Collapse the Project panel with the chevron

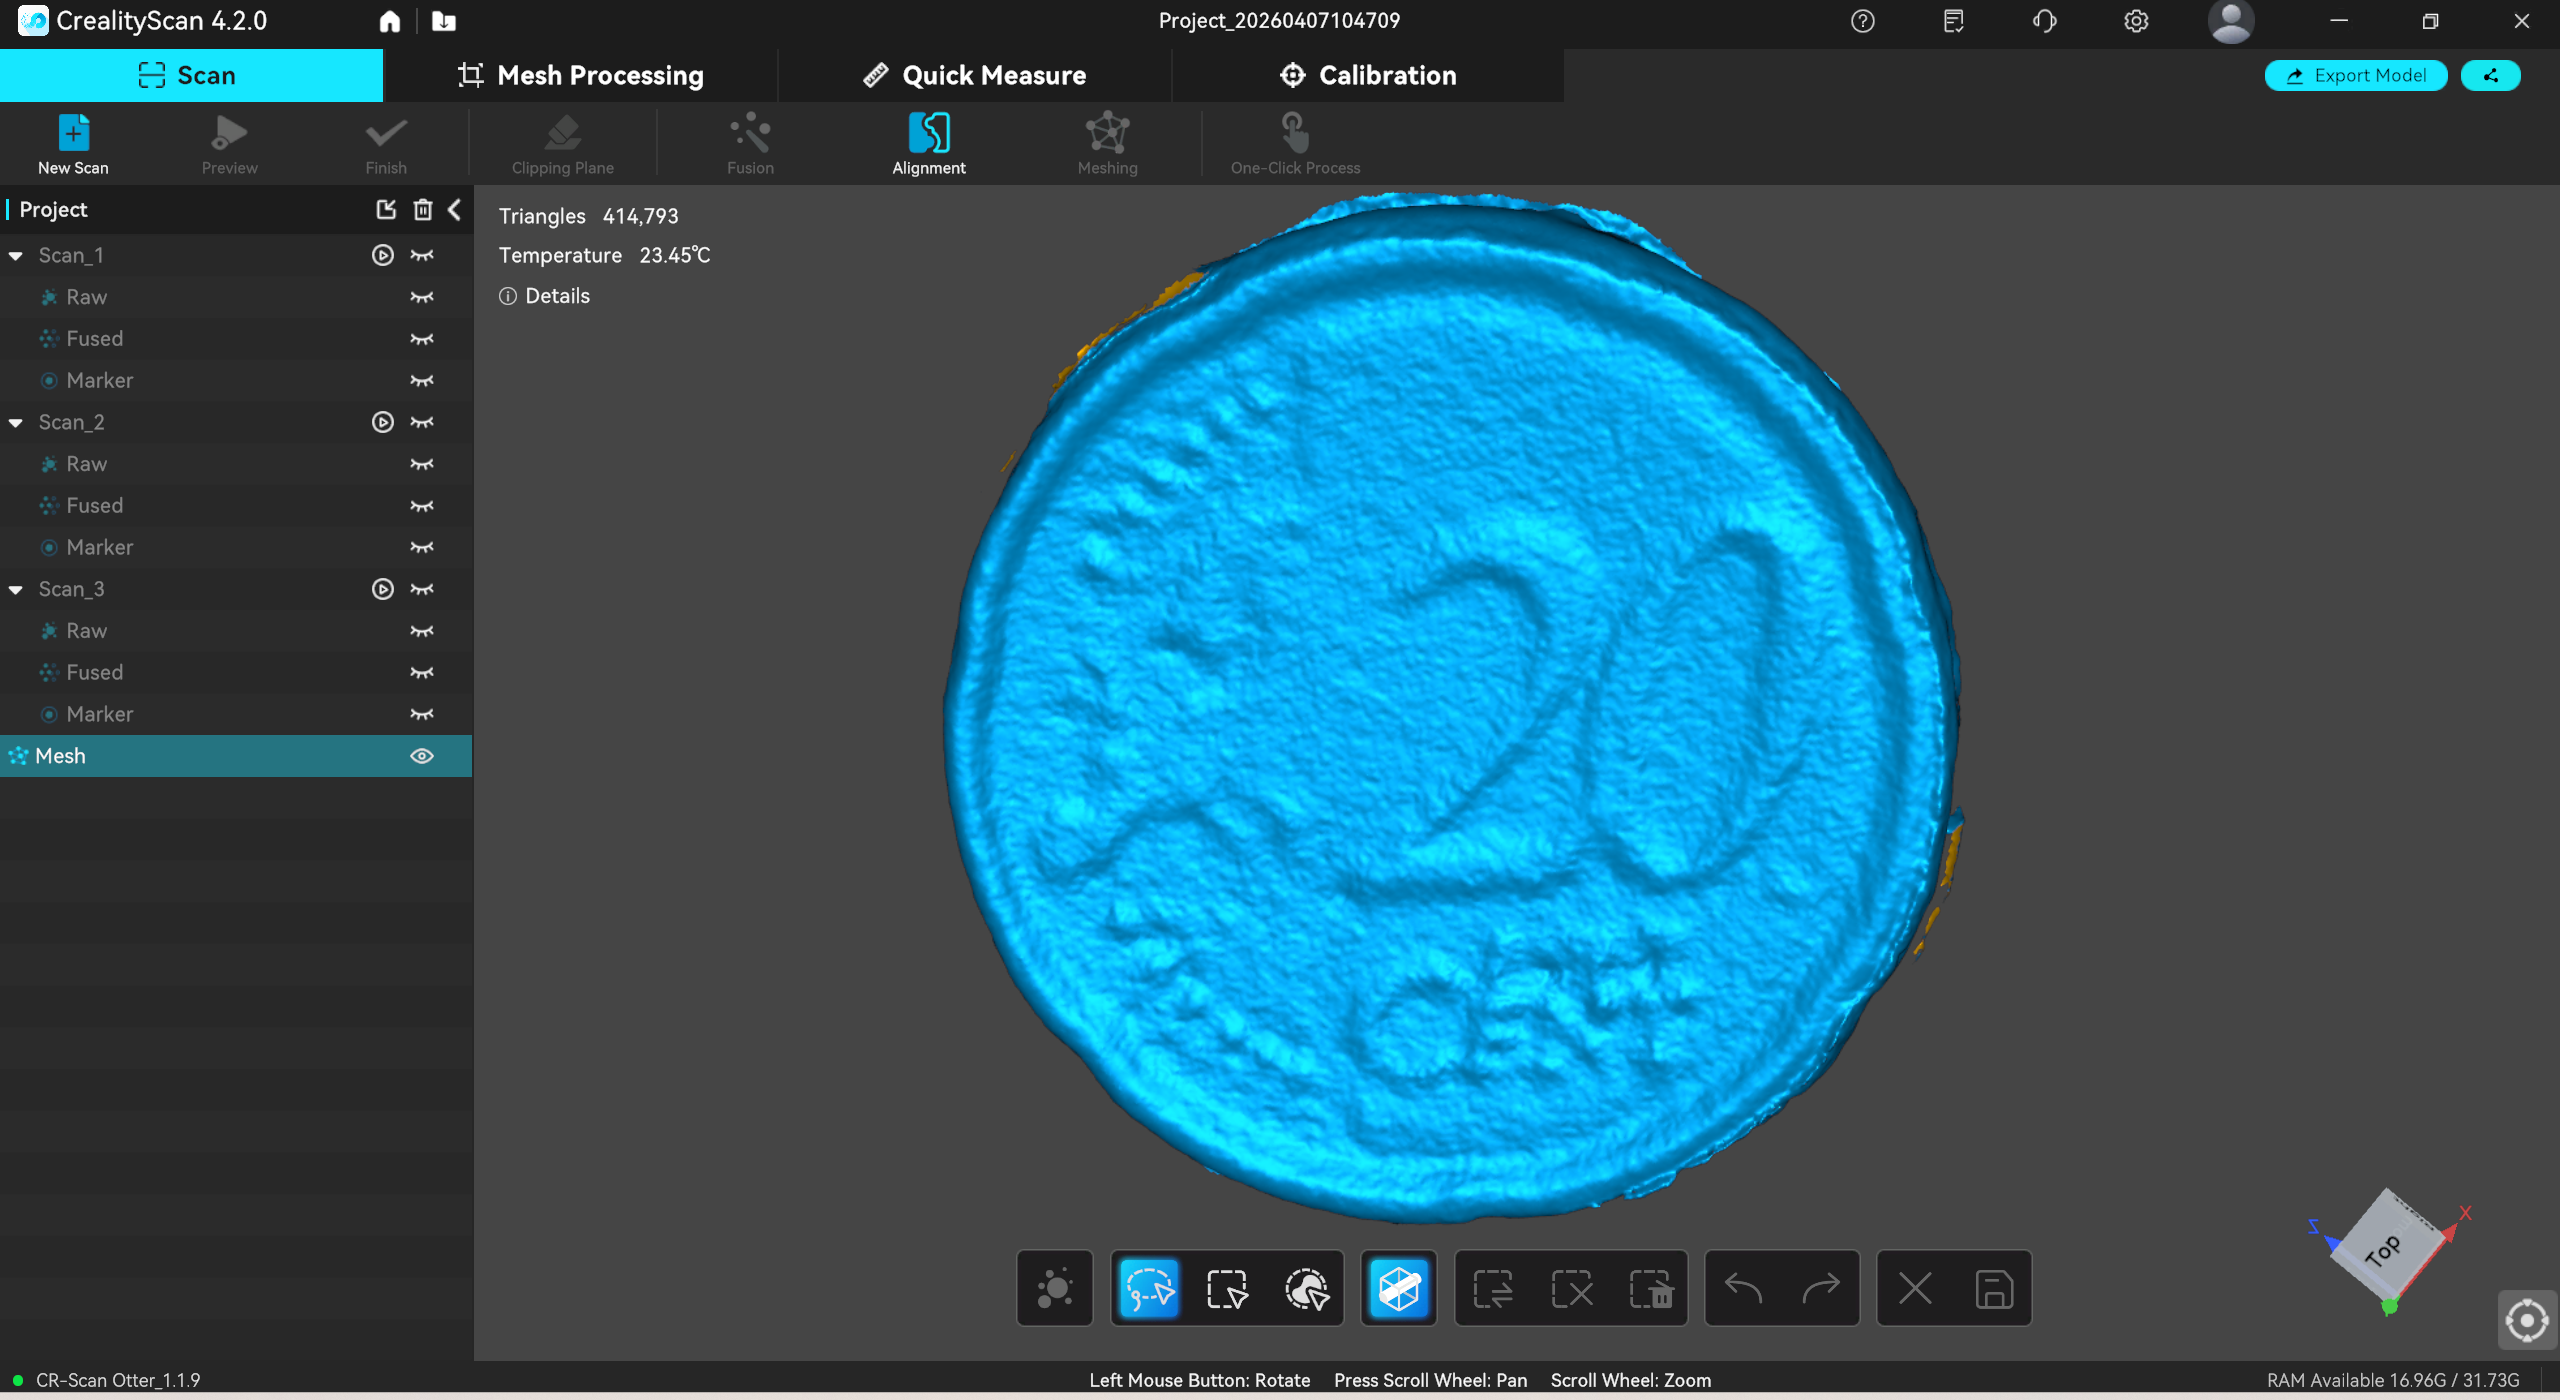pos(455,209)
